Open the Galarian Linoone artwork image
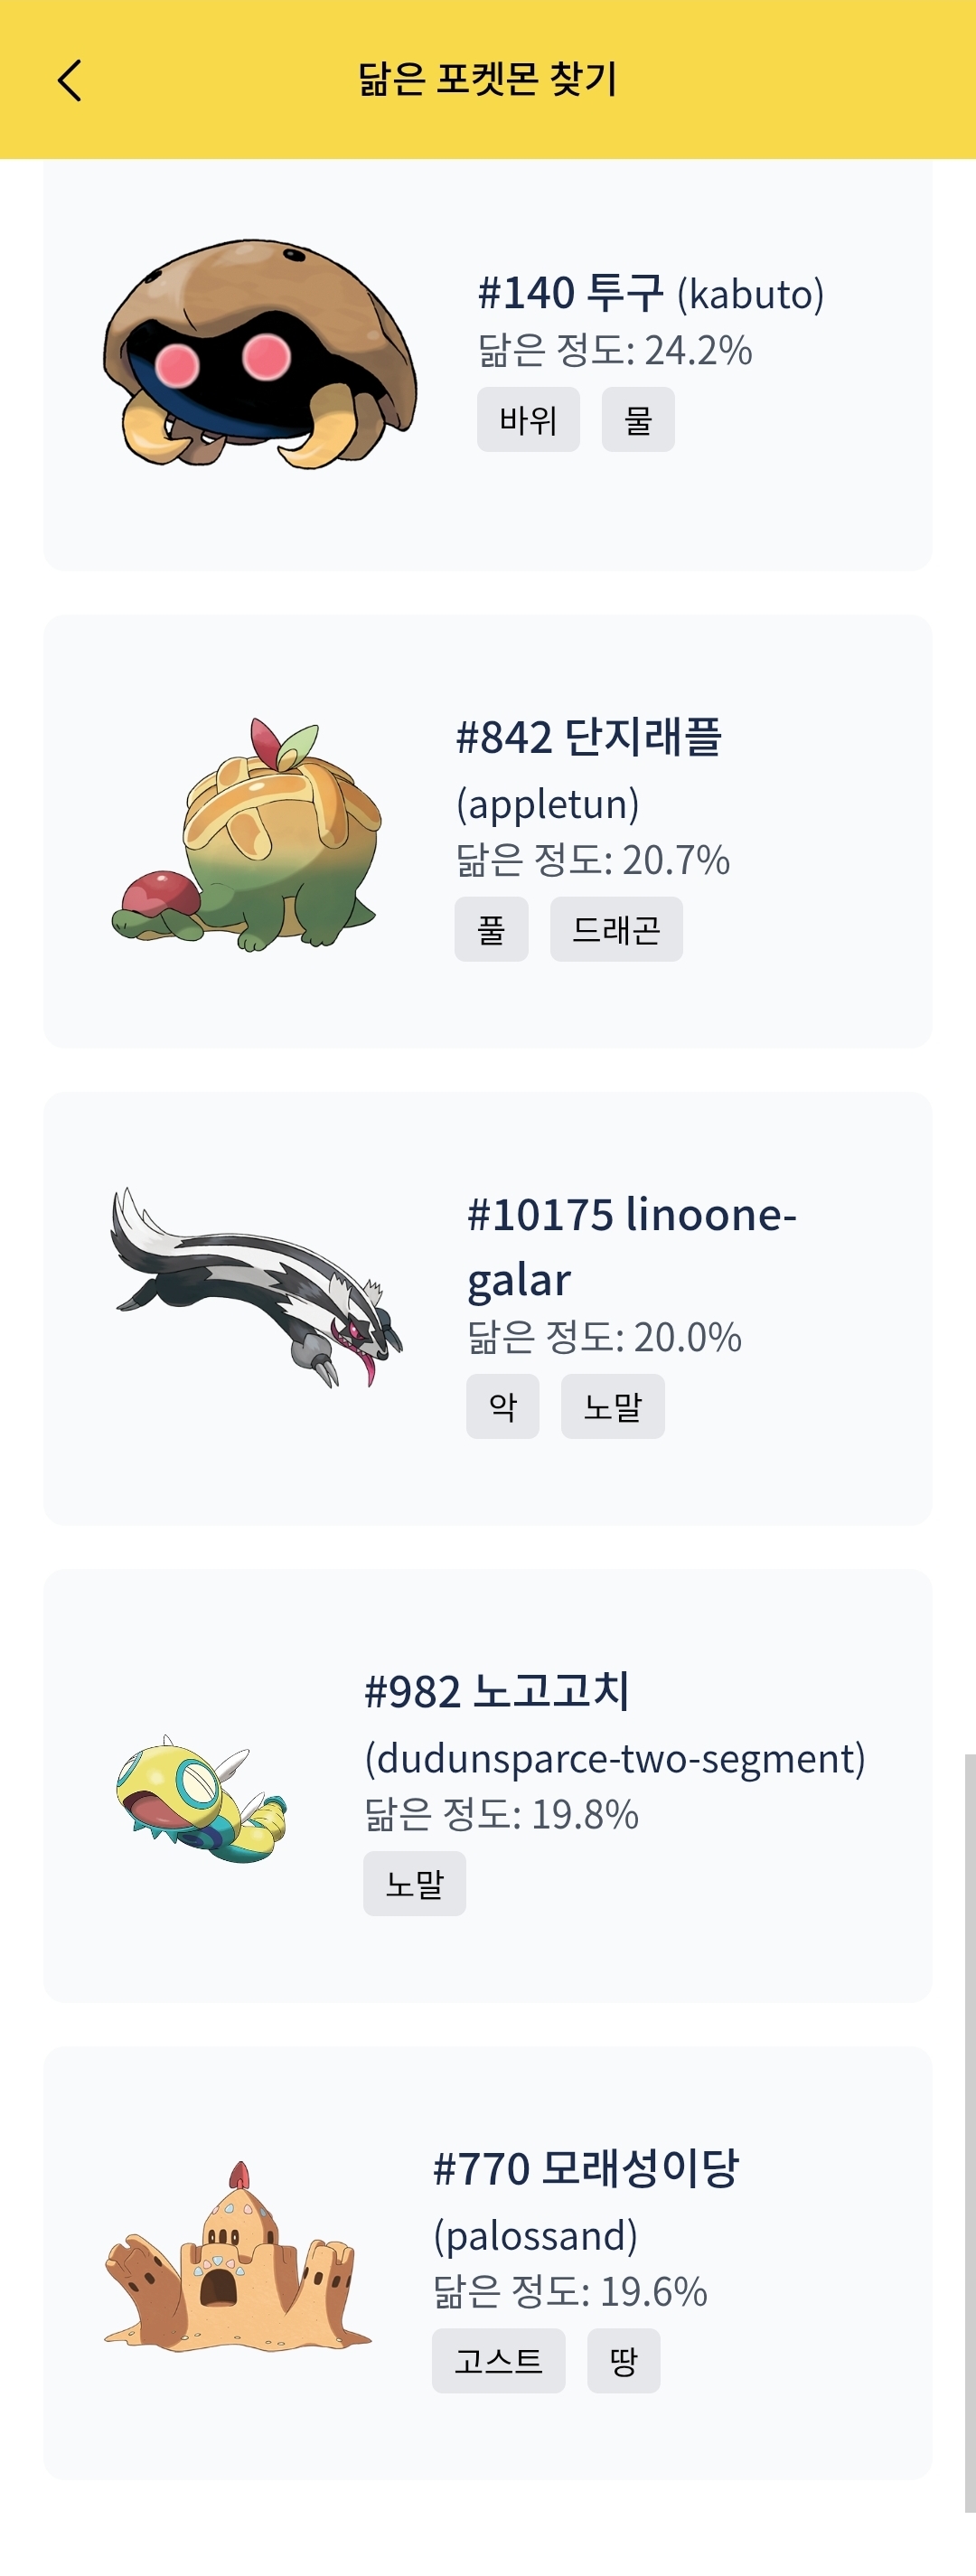 point(256,1286)
